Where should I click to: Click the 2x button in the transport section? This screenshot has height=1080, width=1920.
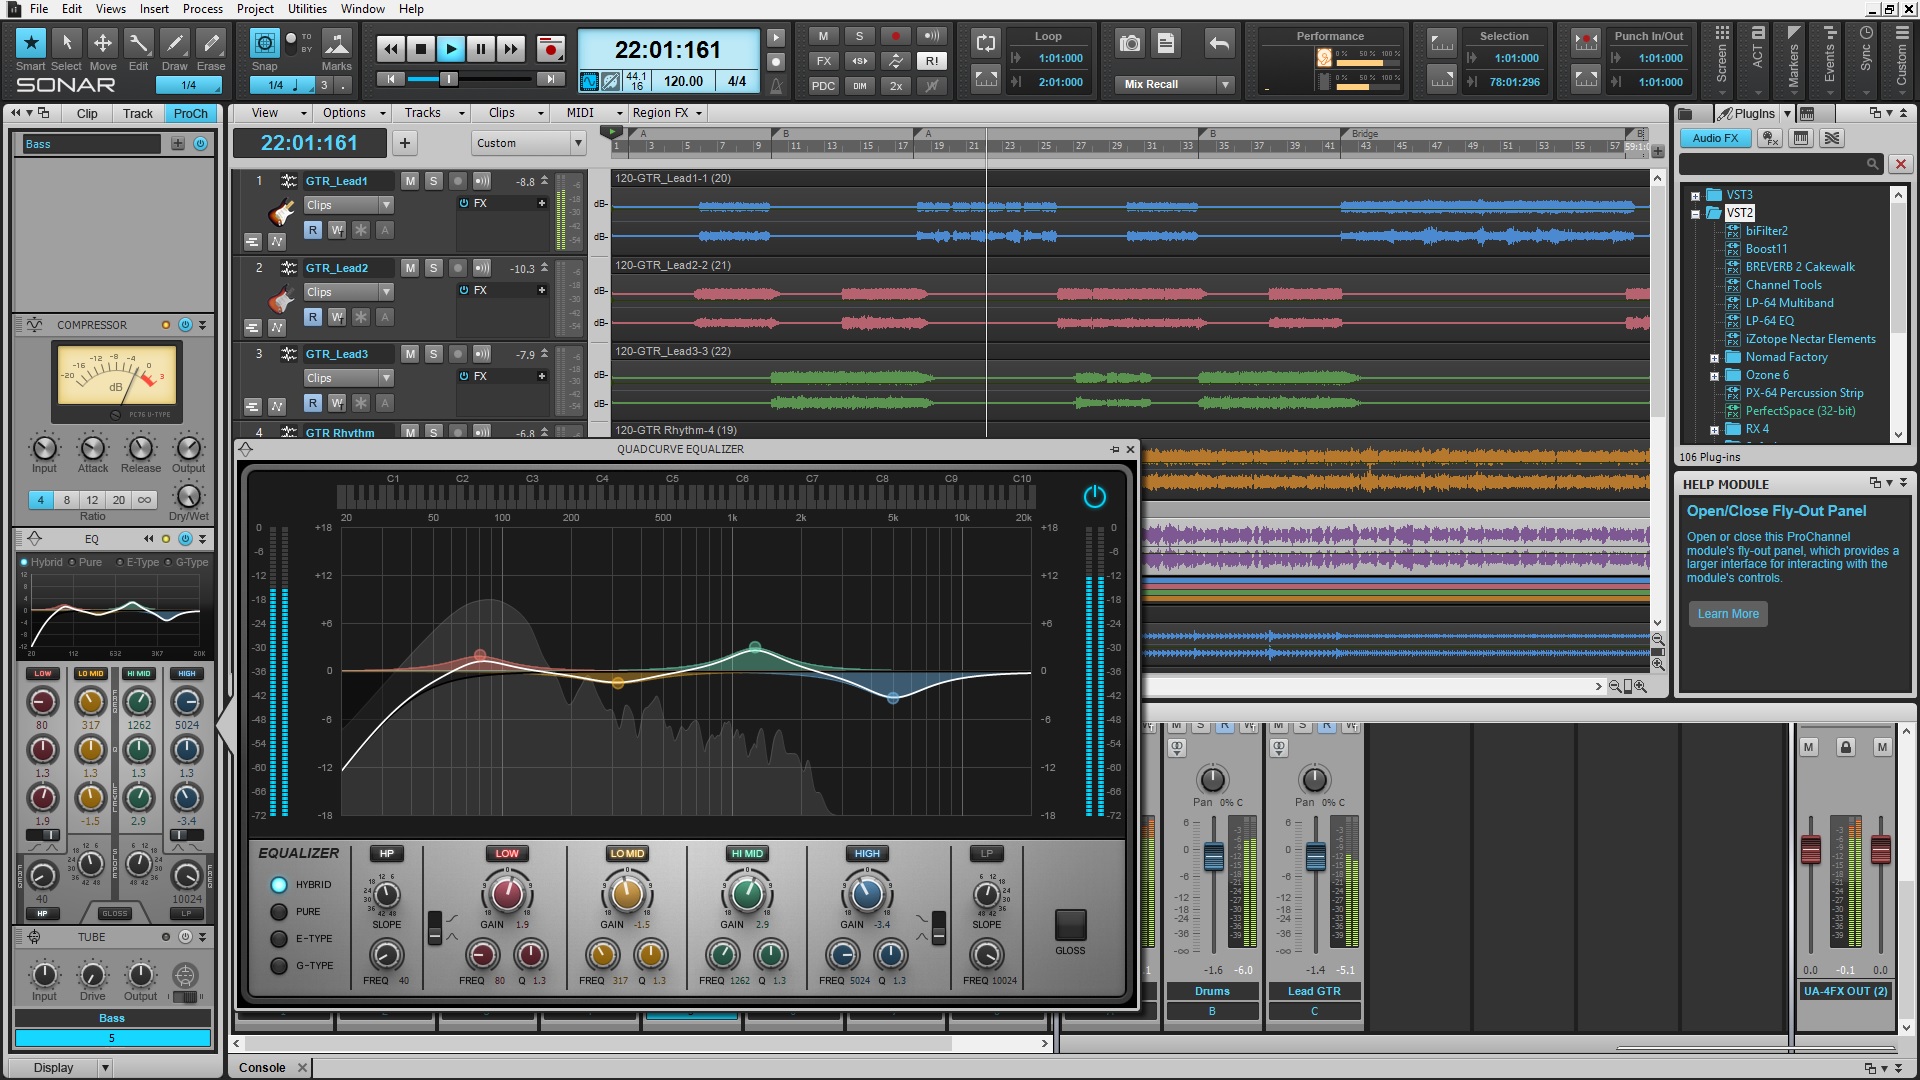click(x=896, y=86)
